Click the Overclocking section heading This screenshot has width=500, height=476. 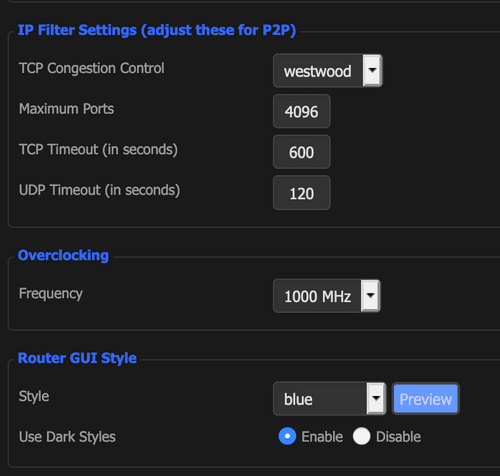pyautogui.click(x=63, y=255)
